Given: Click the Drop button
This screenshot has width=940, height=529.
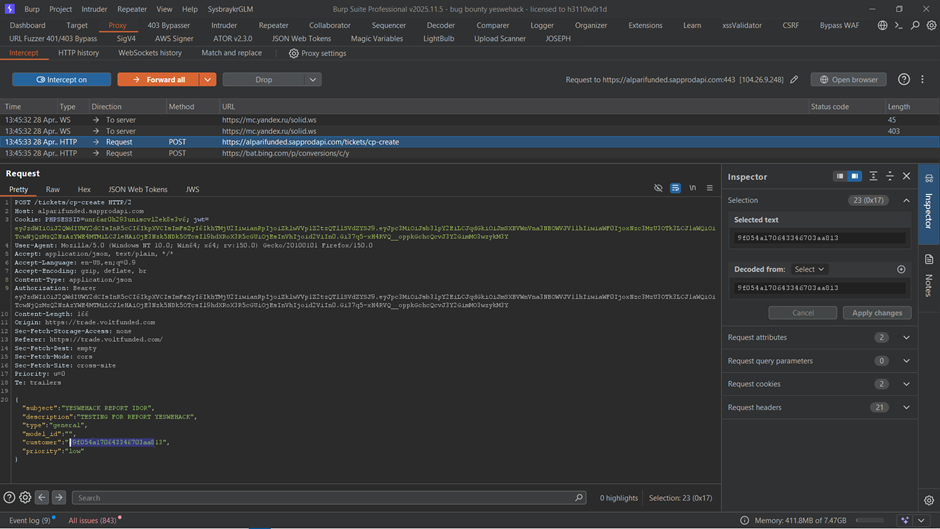Looking at the screenshot, I should 264,79.
